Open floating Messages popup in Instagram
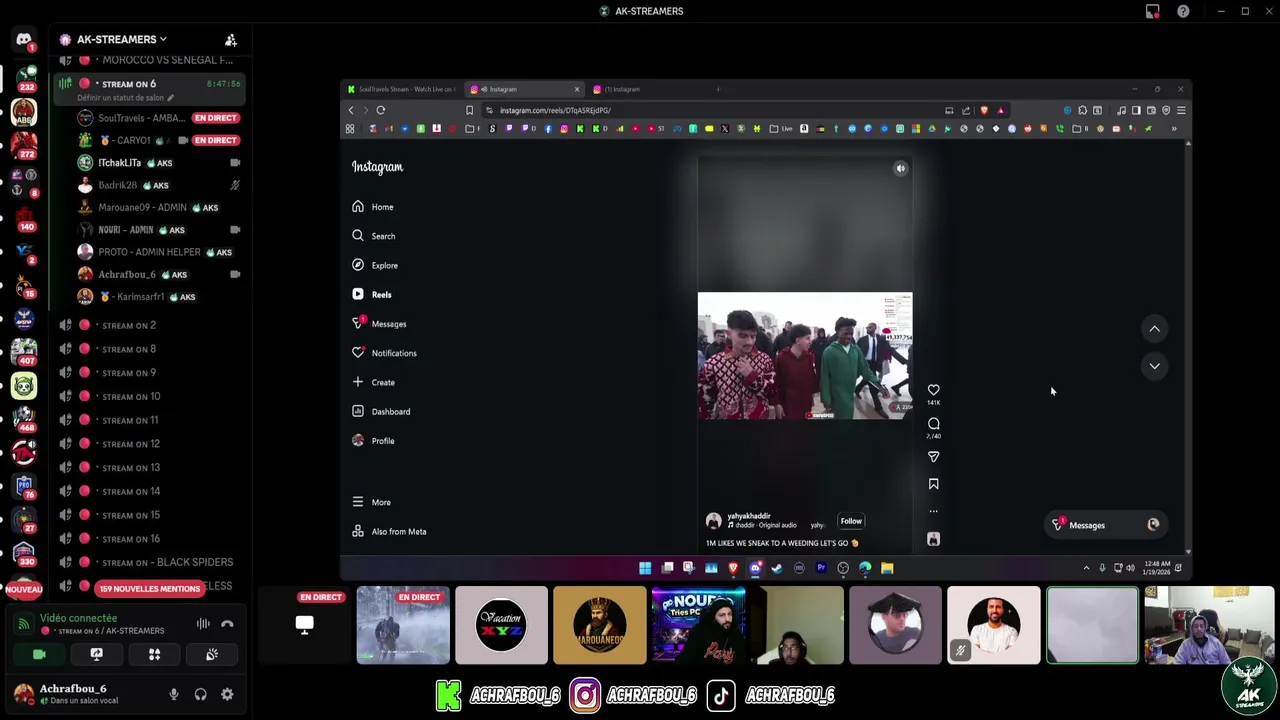This screenshot has width=1280, height=720. coord(1106,525)
